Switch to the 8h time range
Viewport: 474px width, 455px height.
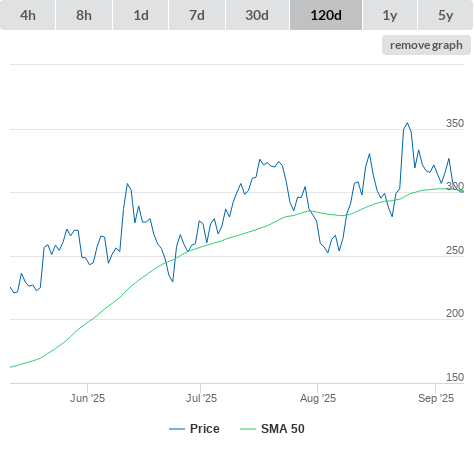pos(84,15)
